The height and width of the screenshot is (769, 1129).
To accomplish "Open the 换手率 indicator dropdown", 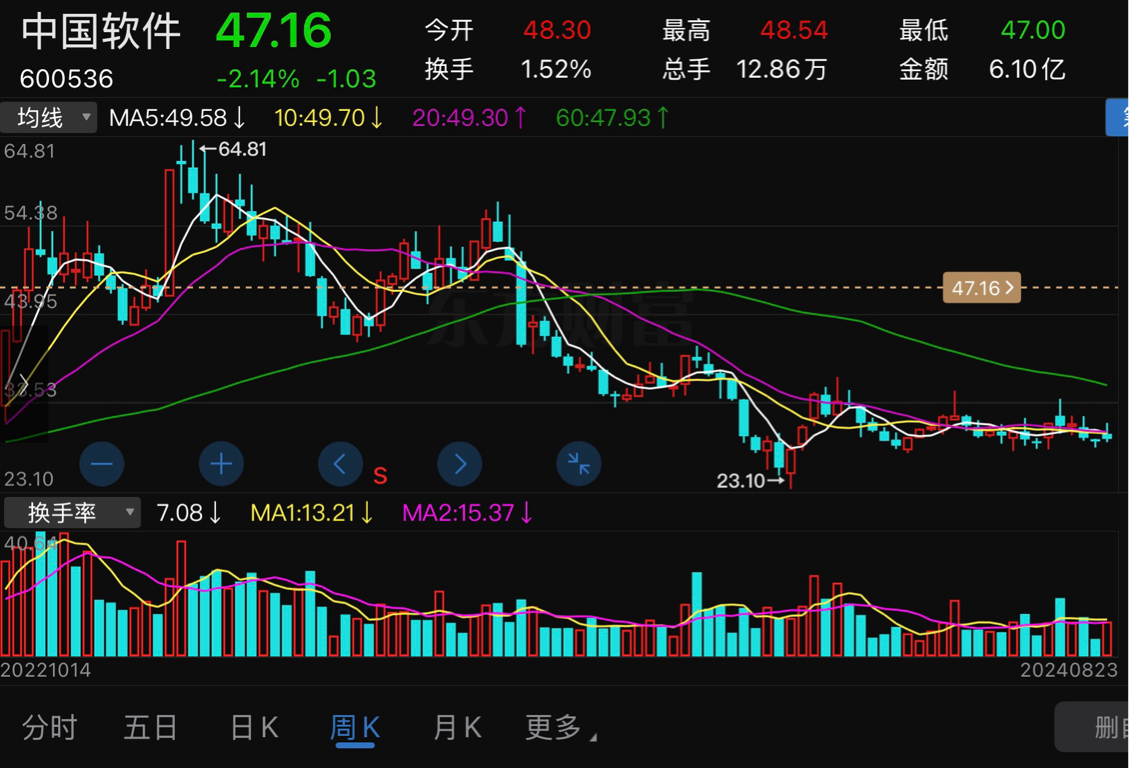I will 72,513.
